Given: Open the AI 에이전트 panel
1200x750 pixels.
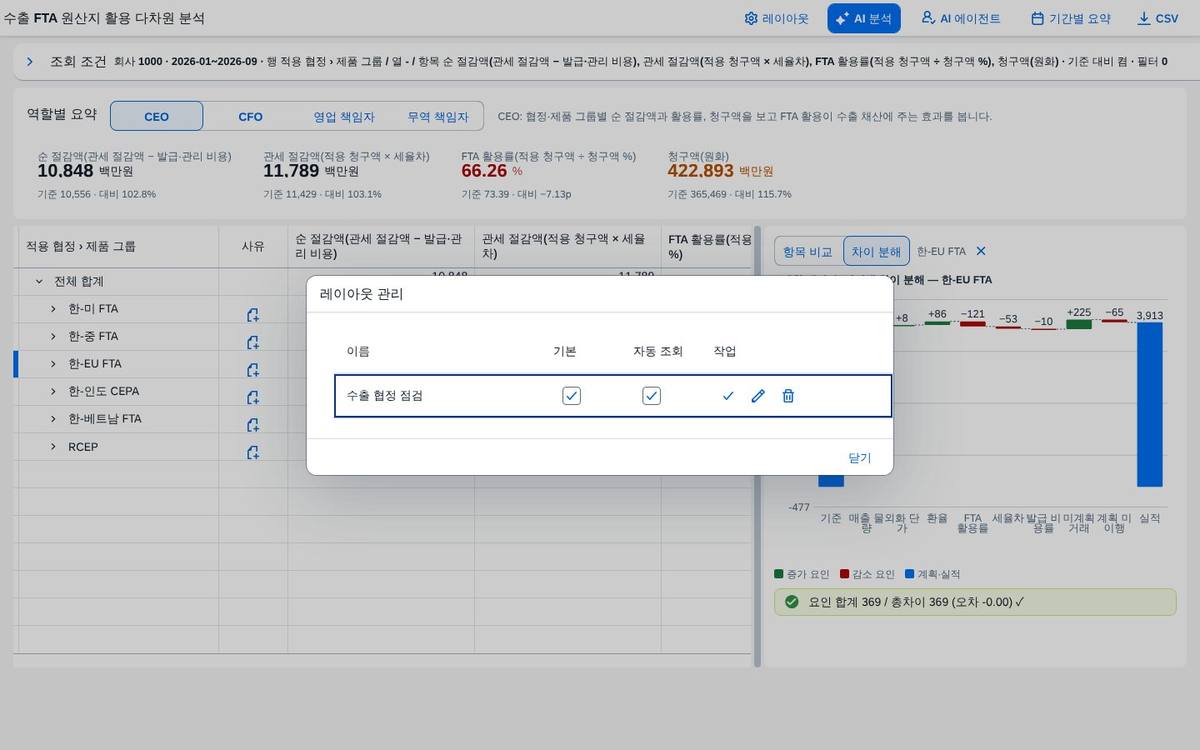Looking at the screenshot, I should pos(960,18).
